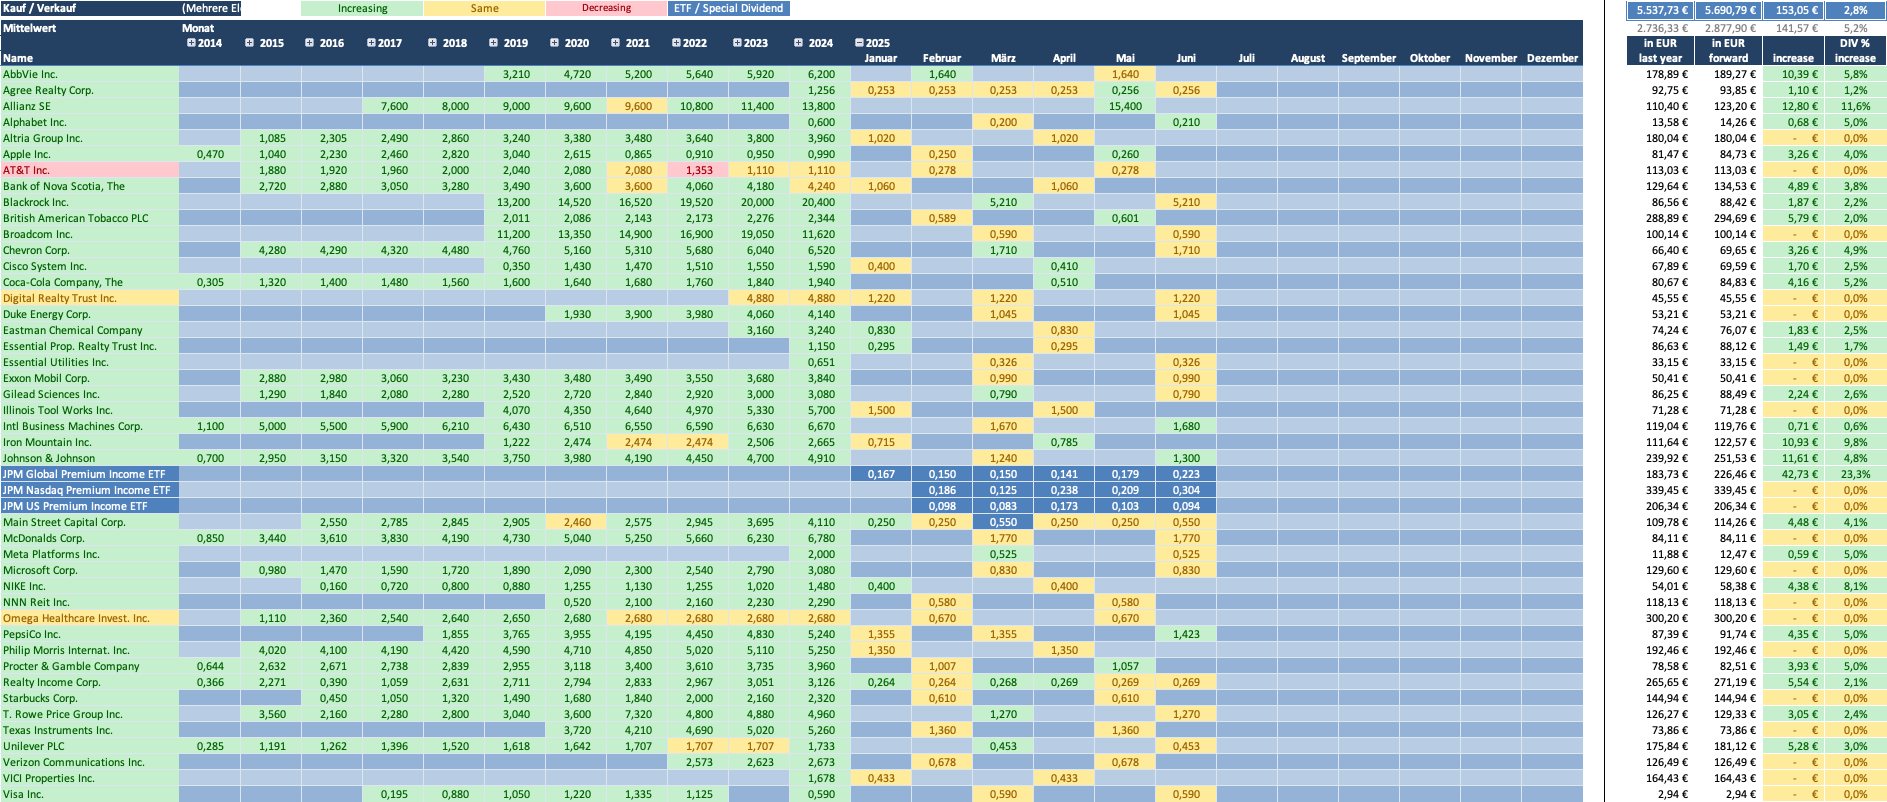Image resolution: width=1887 pixels, height=802 pixels.
Task: Expand the 2014 year column group
Action: (191, 43)
